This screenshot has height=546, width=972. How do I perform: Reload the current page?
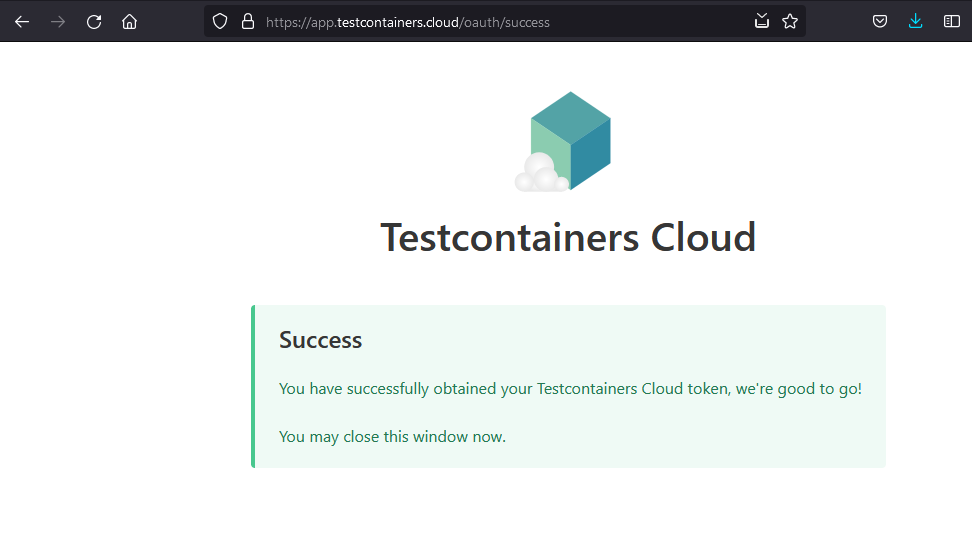[94, 21]
